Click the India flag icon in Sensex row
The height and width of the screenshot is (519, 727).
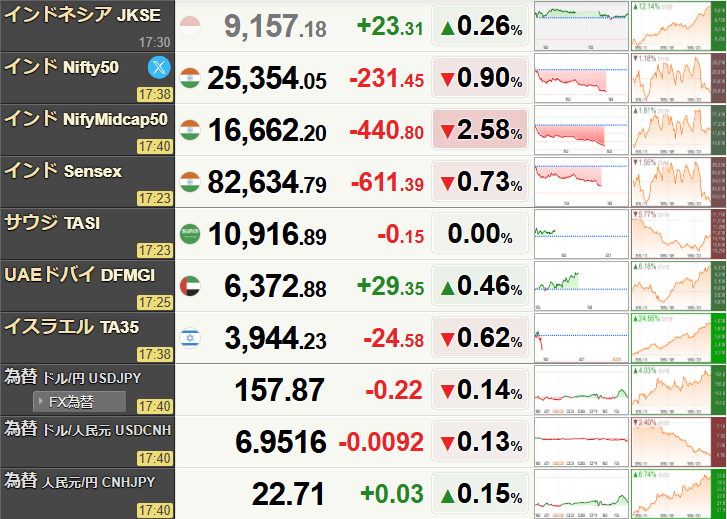click(190, 182)
